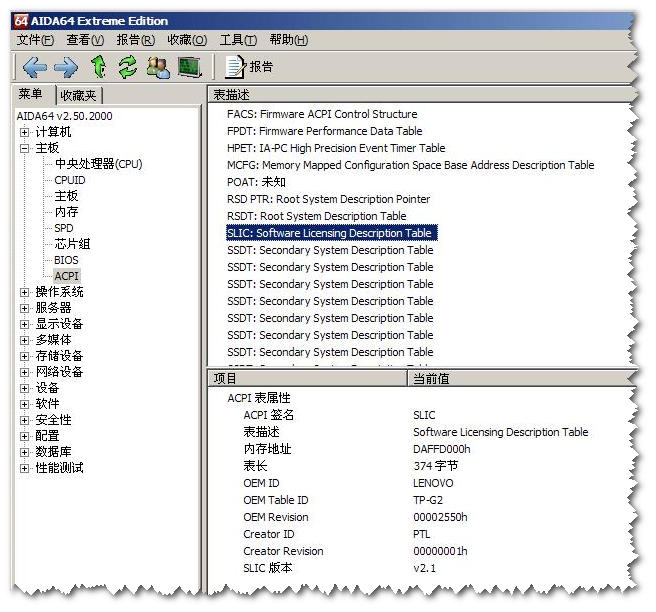The width and height of the screenshot is (656, 612).
Task: Select the MCFG: Memory Mapped Configuration row
Action: click(x=410, y=165)
